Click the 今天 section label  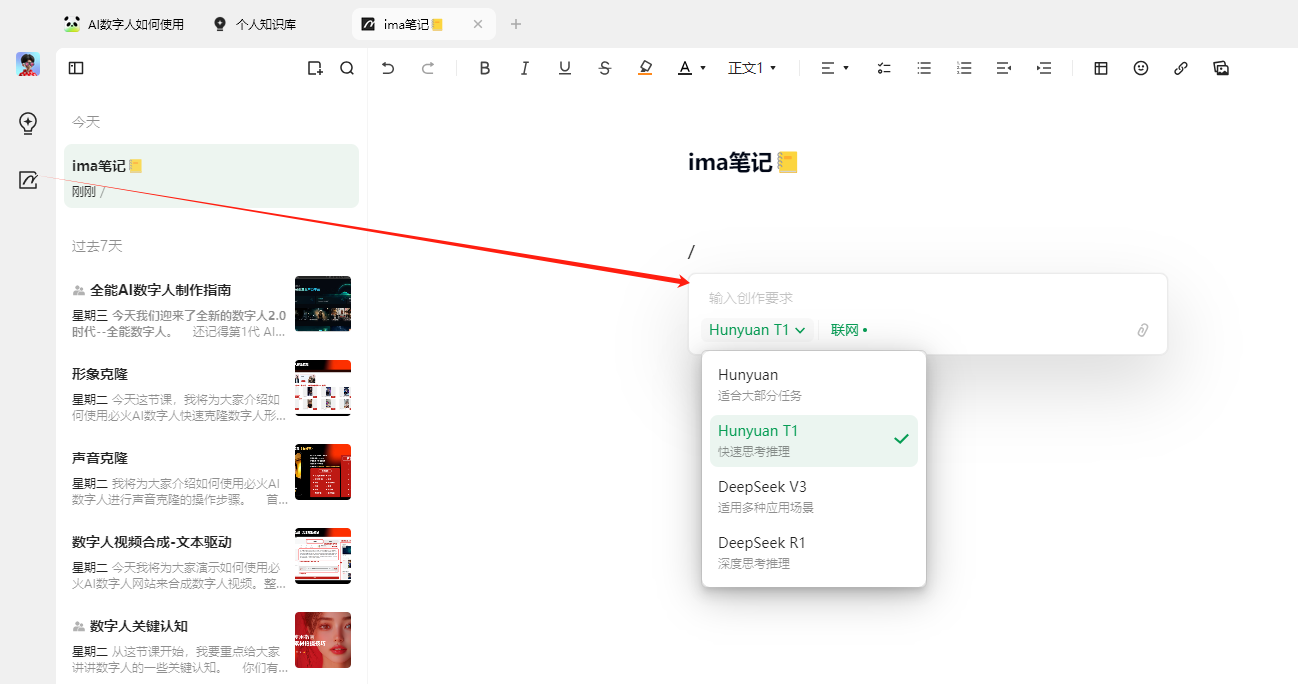(86, 122)
